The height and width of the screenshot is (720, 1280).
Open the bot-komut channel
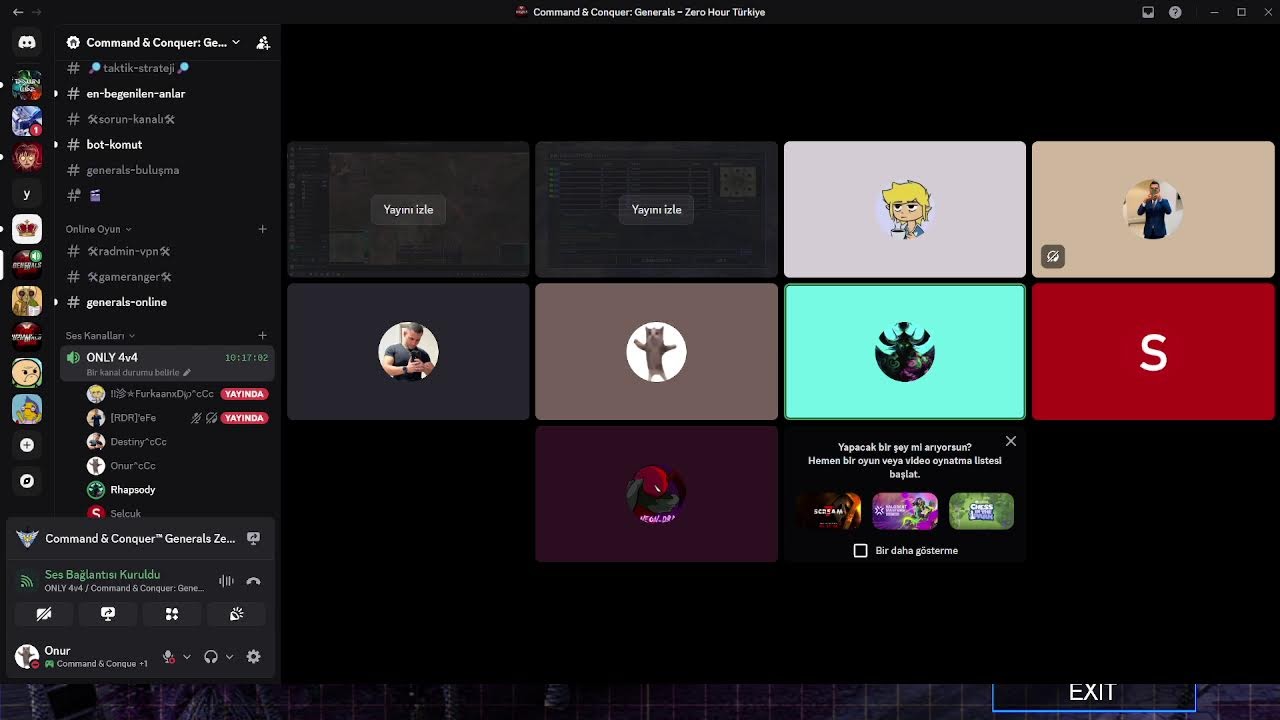168,145
